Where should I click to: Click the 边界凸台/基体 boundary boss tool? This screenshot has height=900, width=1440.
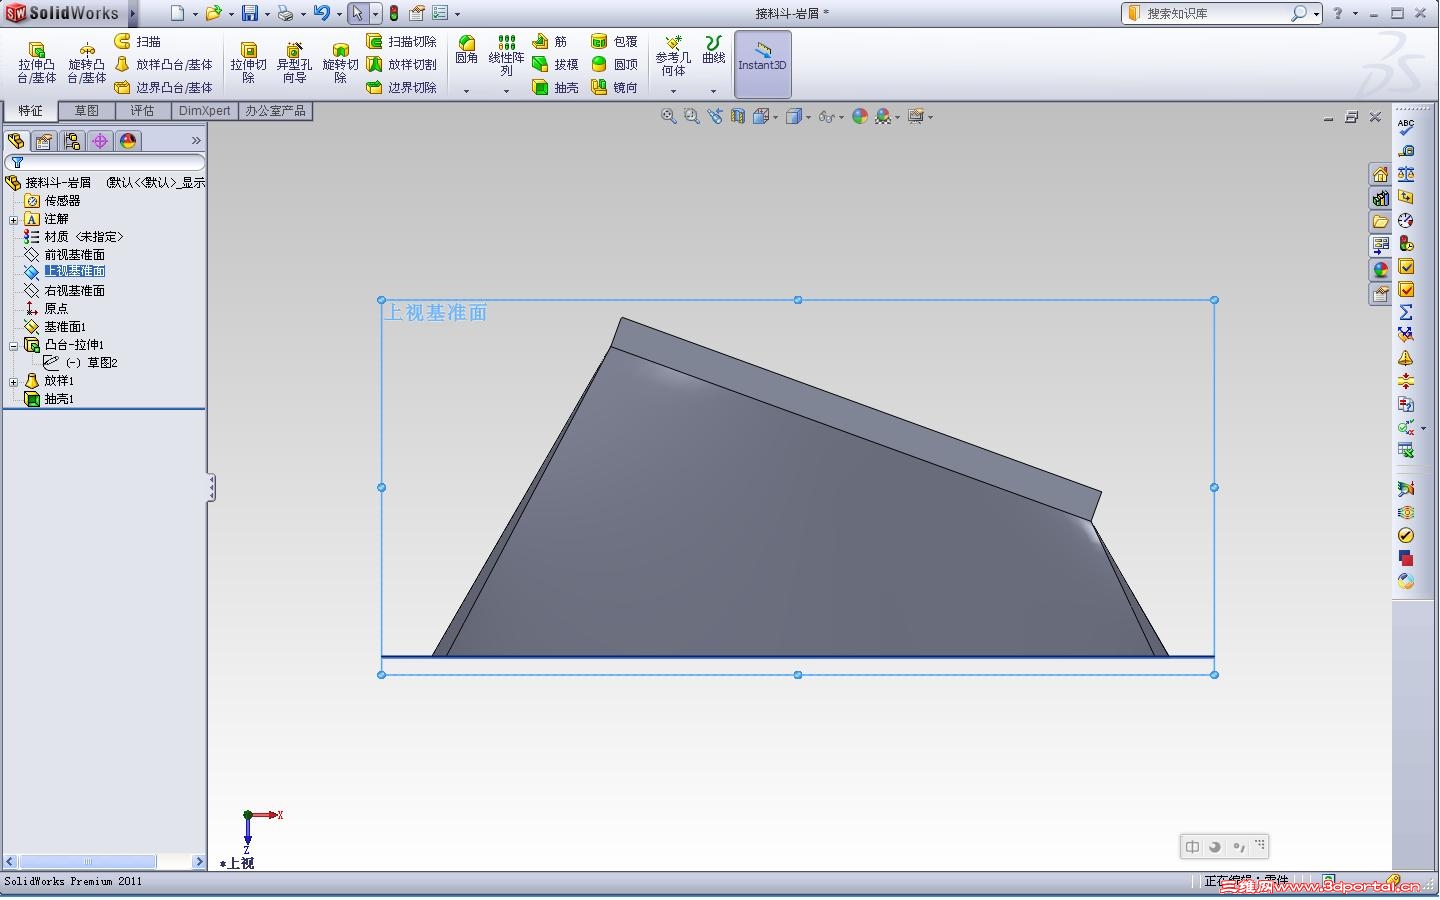(x=163, y=87)
